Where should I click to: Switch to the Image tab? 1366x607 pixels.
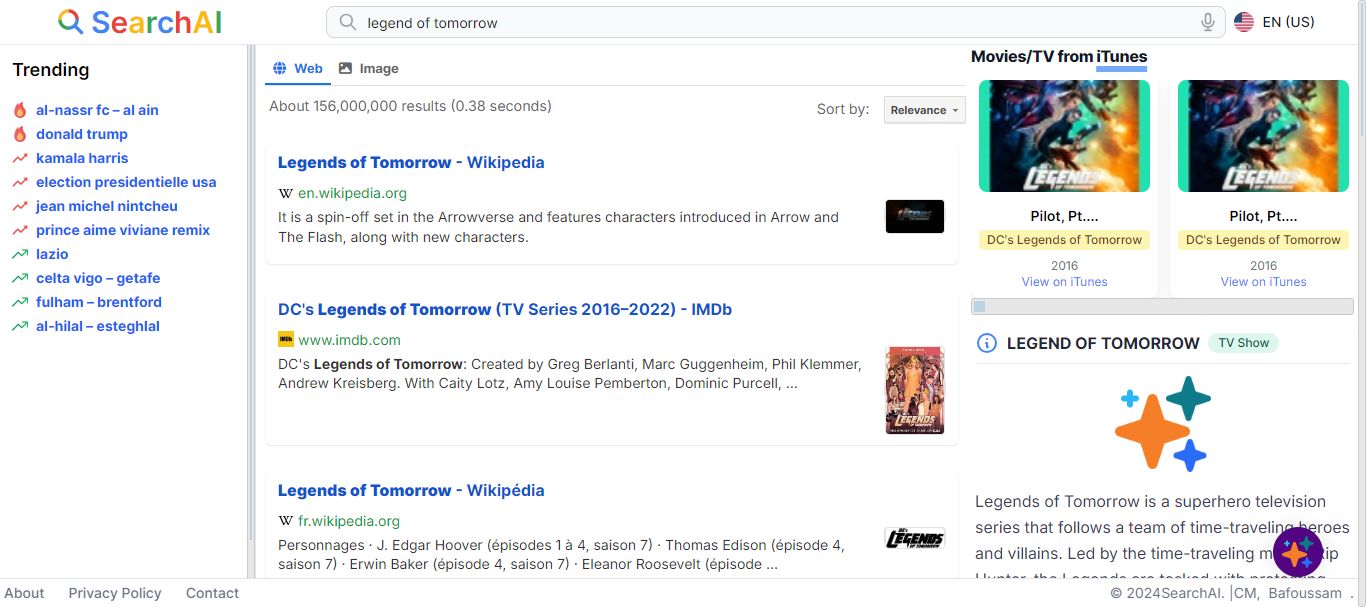pos(368,68)
